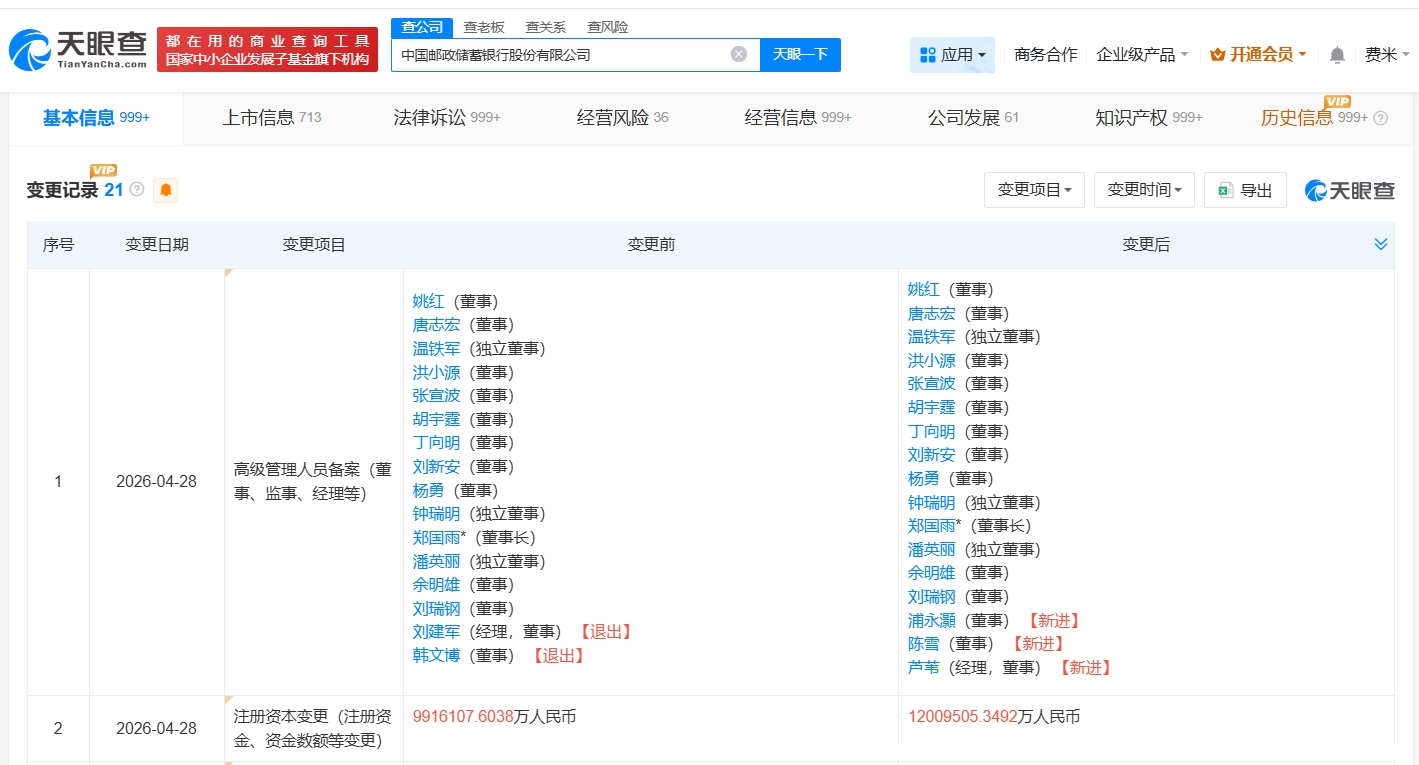Click 唐志宏 in the 变更前 column
The image size is (1419, 765).
(x=437, y=325)
